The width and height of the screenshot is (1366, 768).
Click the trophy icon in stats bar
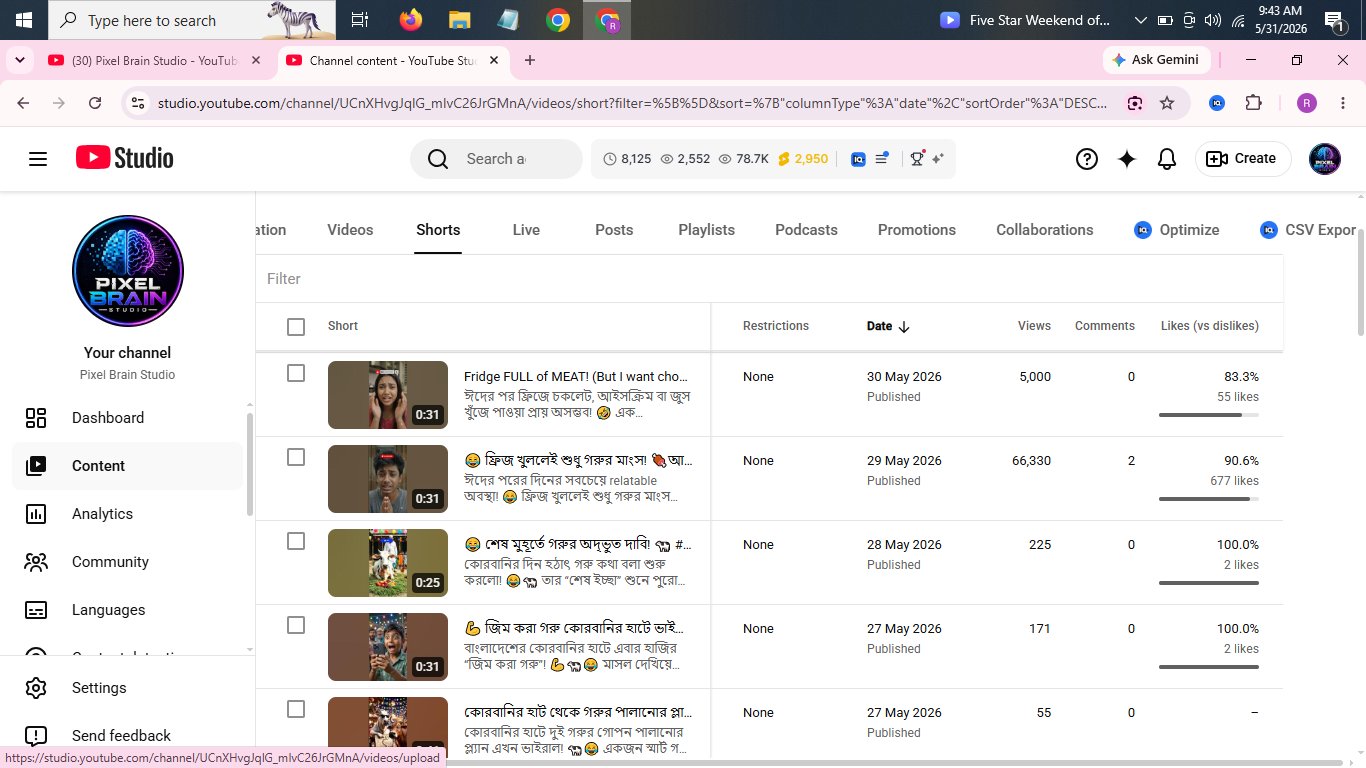(917, 158)
